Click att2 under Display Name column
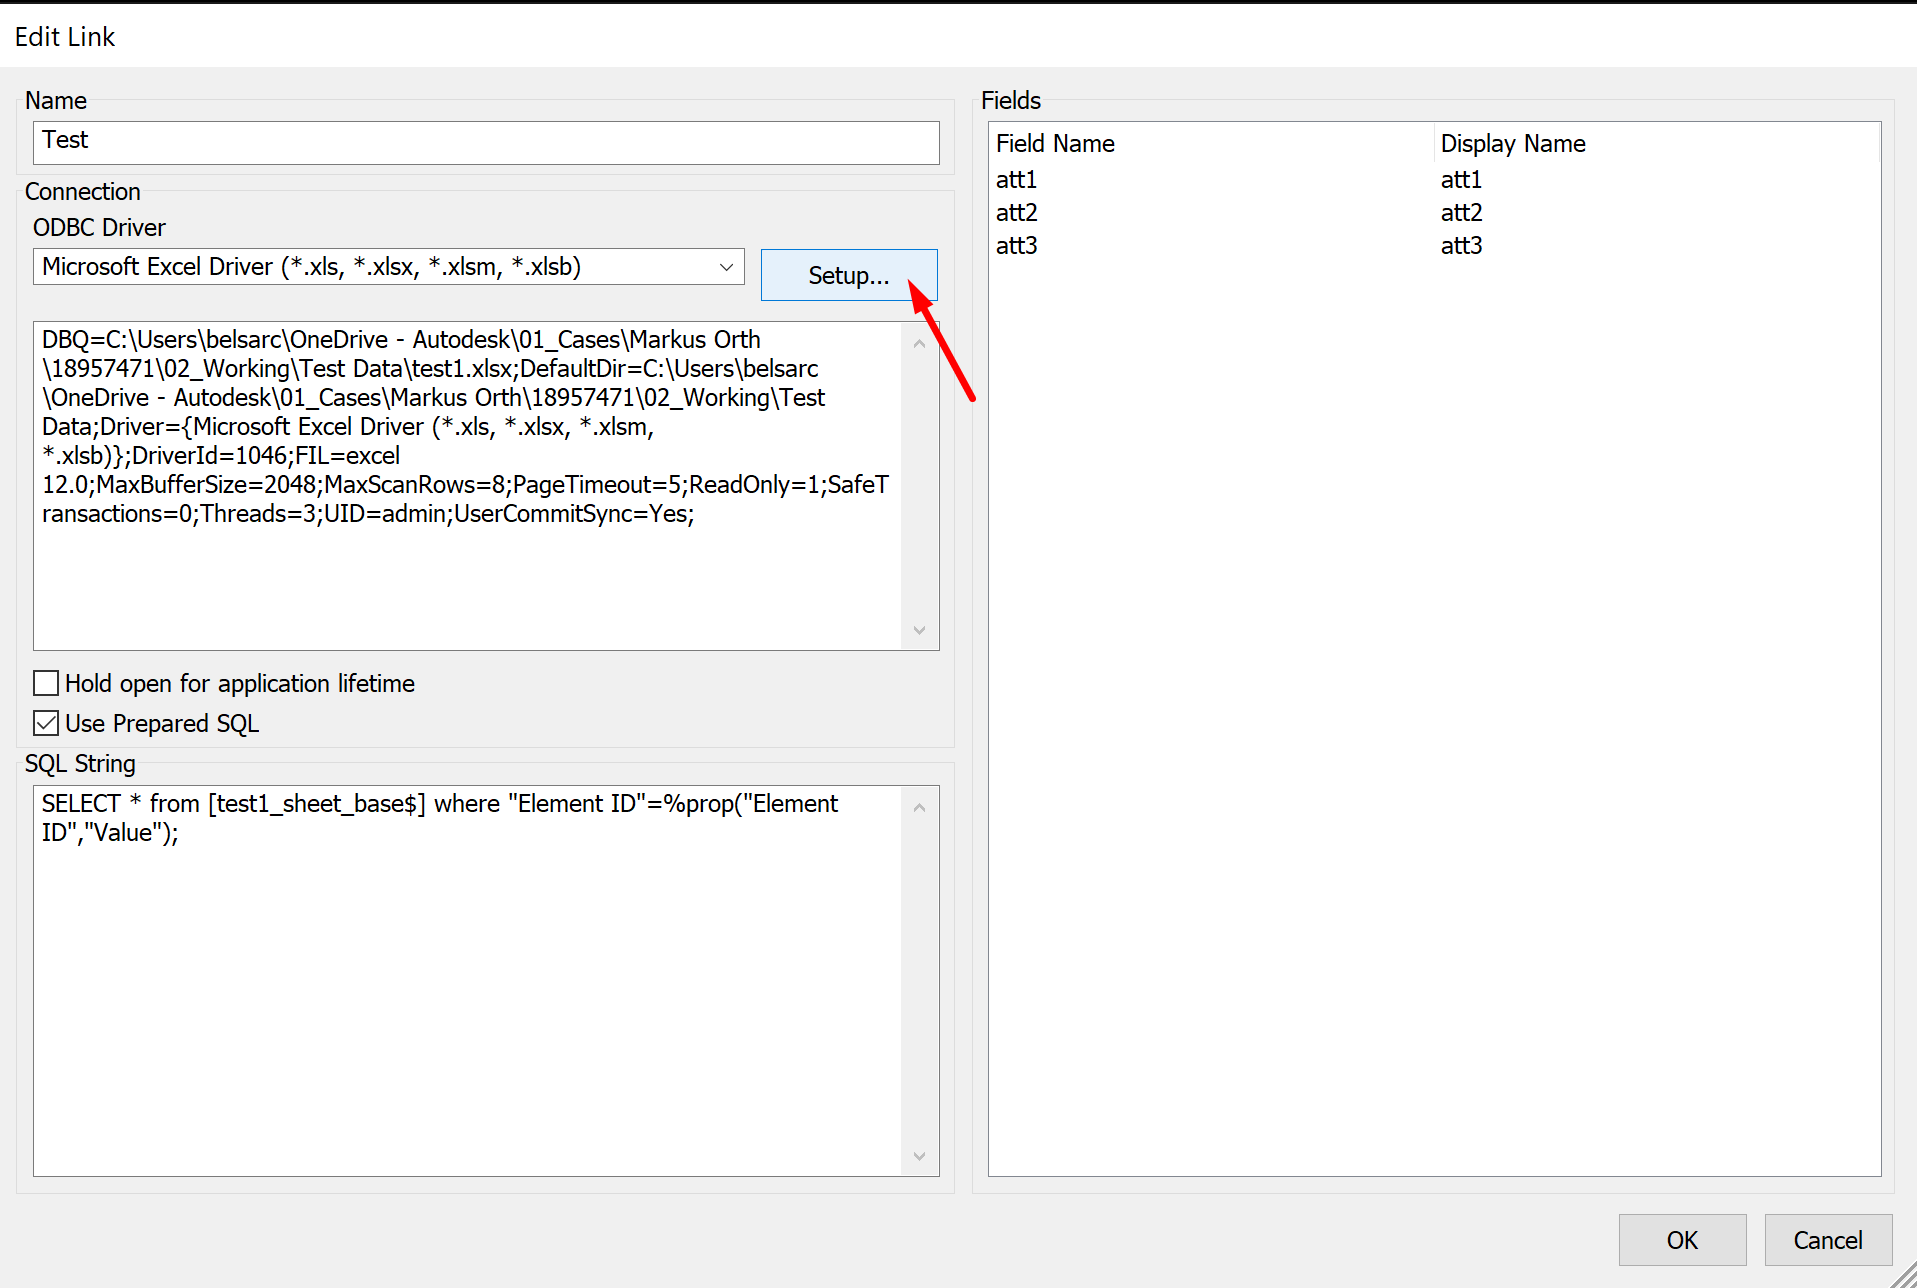The image size is (1917, 1288). pyautogui.click(x=1461, y=212)
